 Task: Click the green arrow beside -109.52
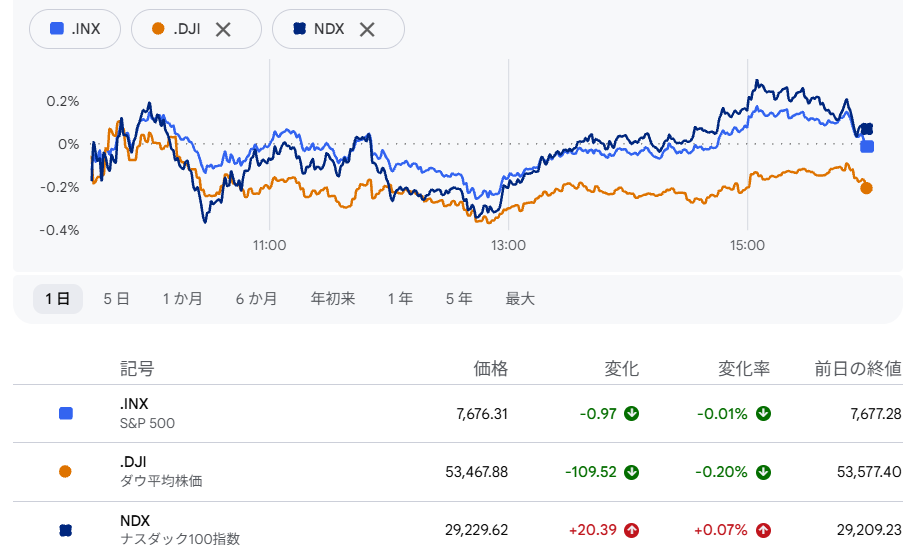631,472
